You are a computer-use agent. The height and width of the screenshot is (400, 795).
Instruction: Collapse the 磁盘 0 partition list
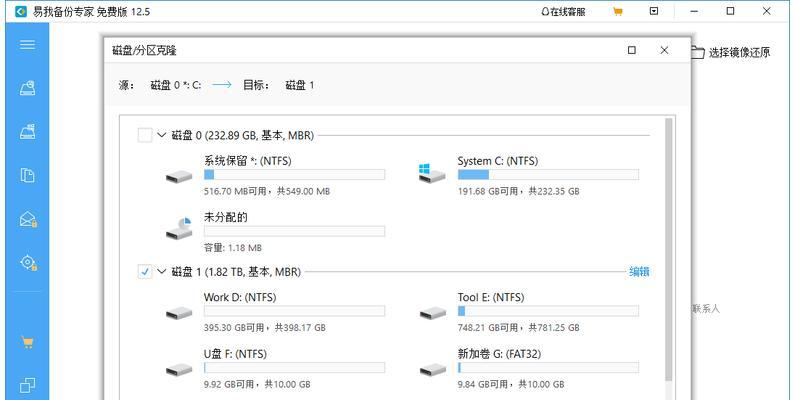click(162, 135)
